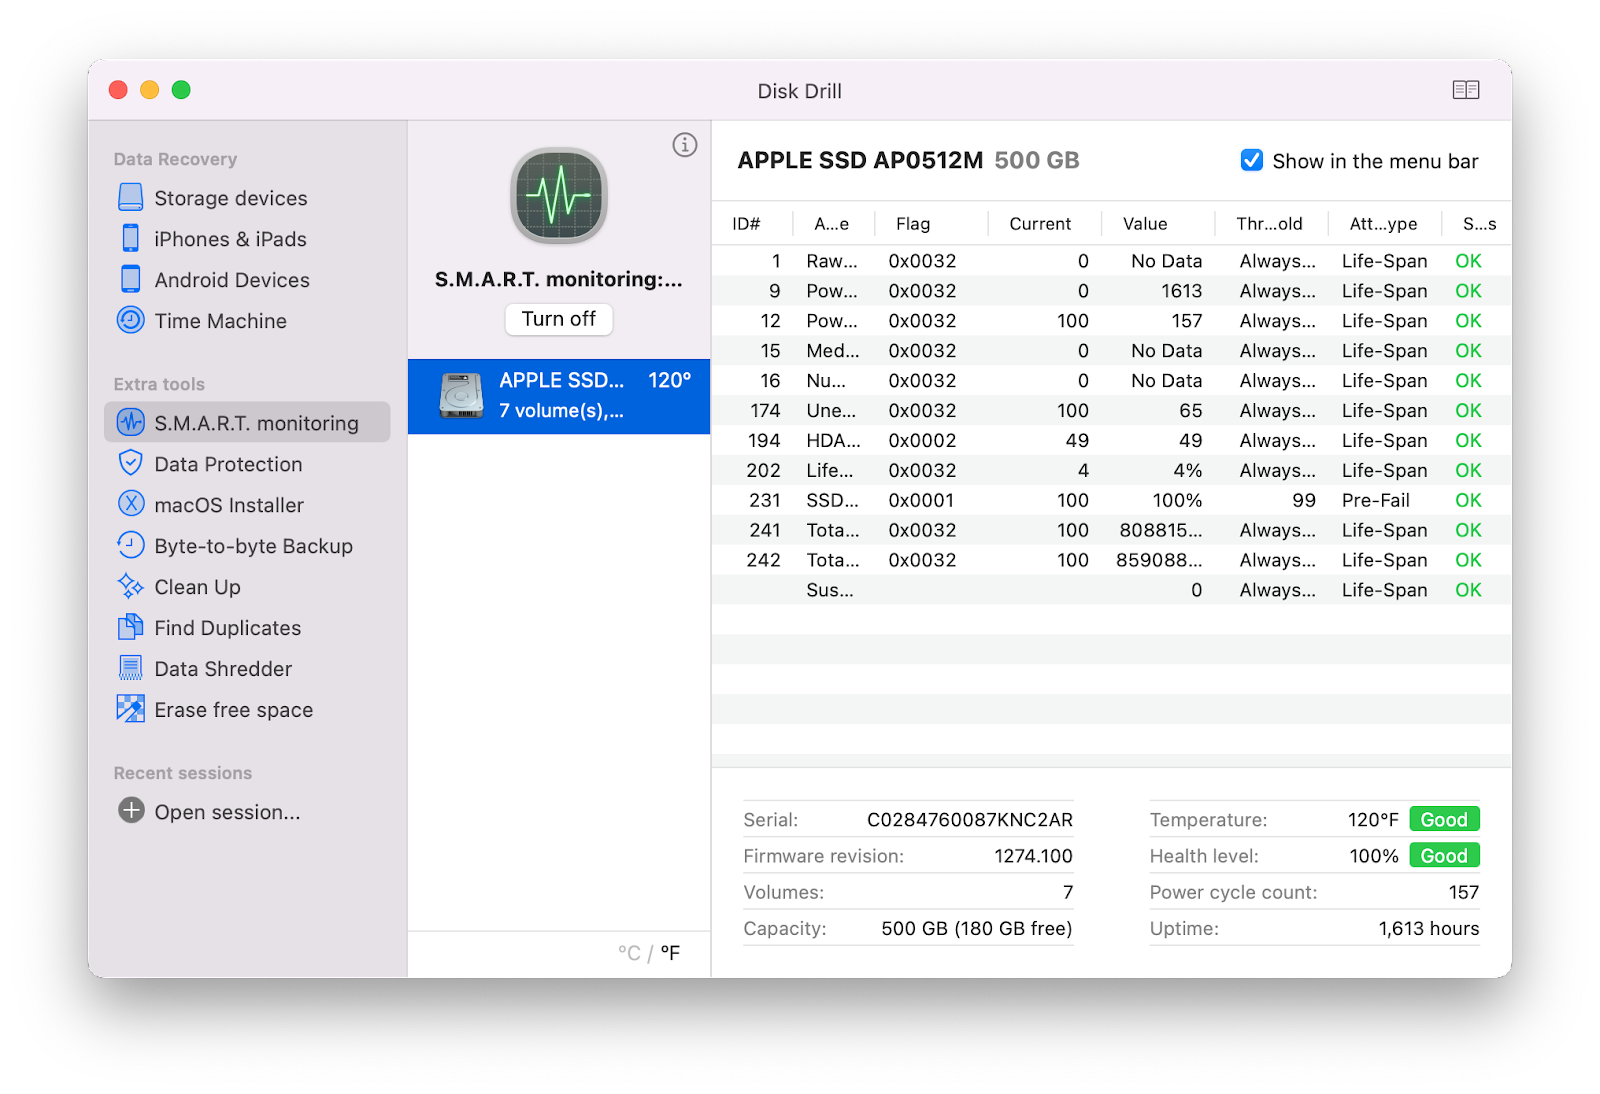The width and height of the screenshot is (1600, 1094).
Task: Select iPhones & iPads phone icon
Action: 131,238
